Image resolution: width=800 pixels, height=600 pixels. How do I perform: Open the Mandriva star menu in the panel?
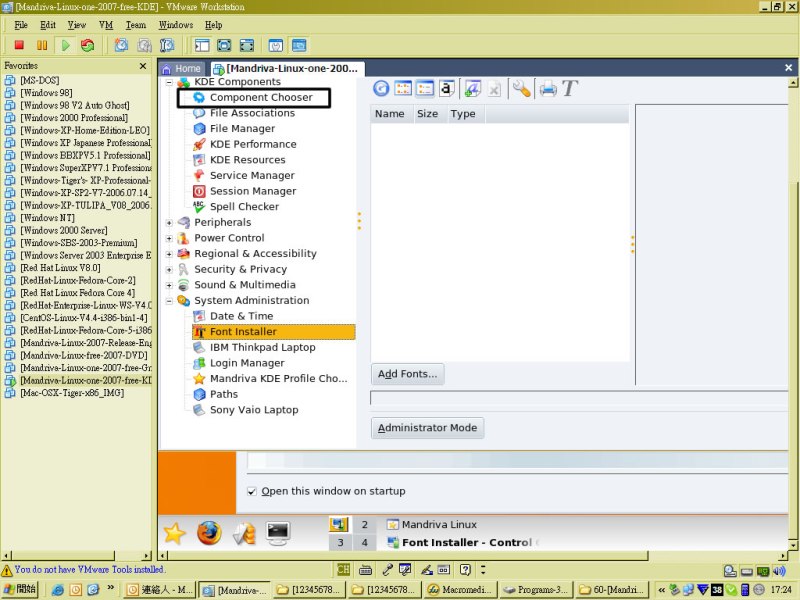pyautogui.click(x=174, y=533)
